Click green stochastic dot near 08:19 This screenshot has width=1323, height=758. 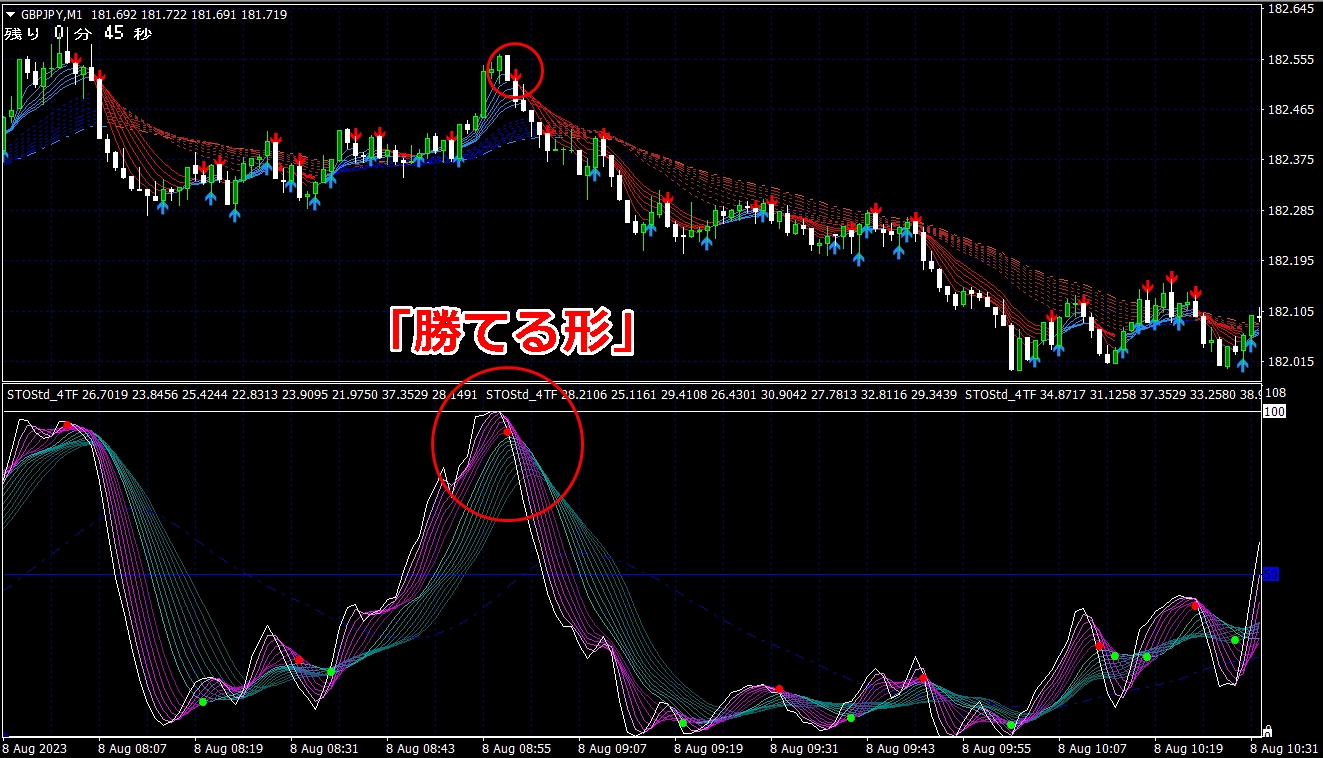click(203, 702)
